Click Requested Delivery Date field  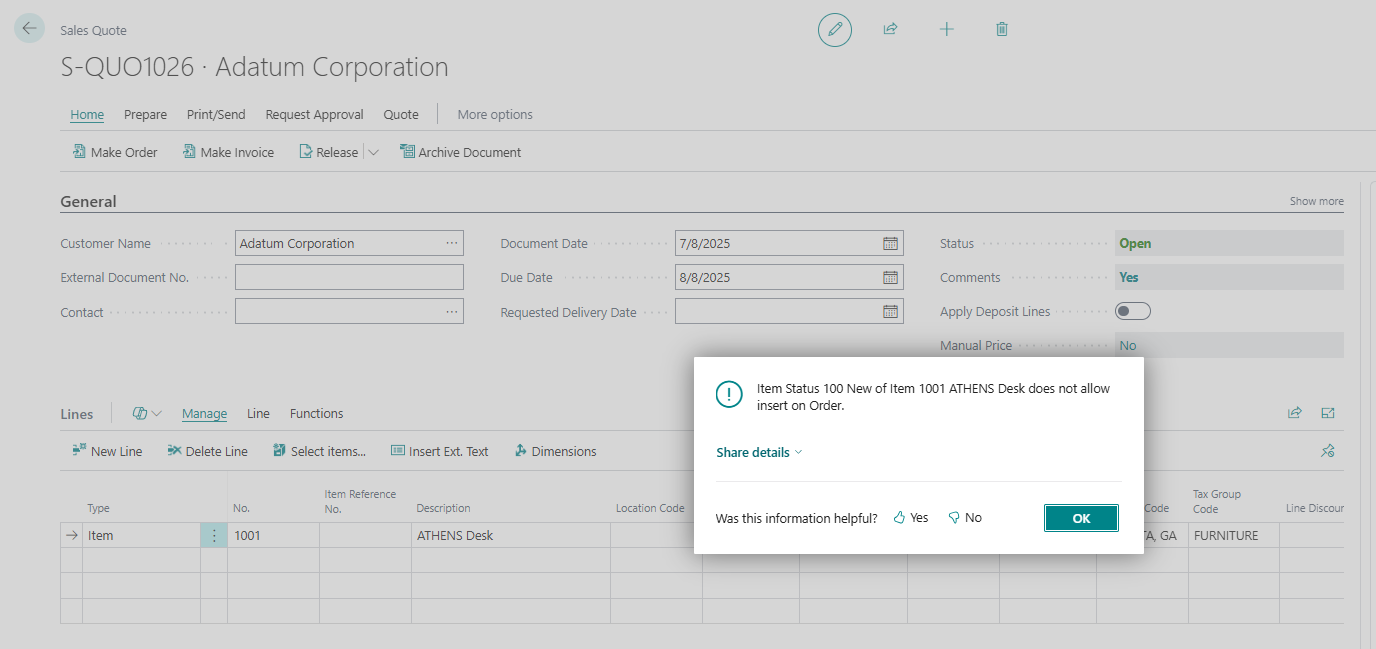coord(789,312)
